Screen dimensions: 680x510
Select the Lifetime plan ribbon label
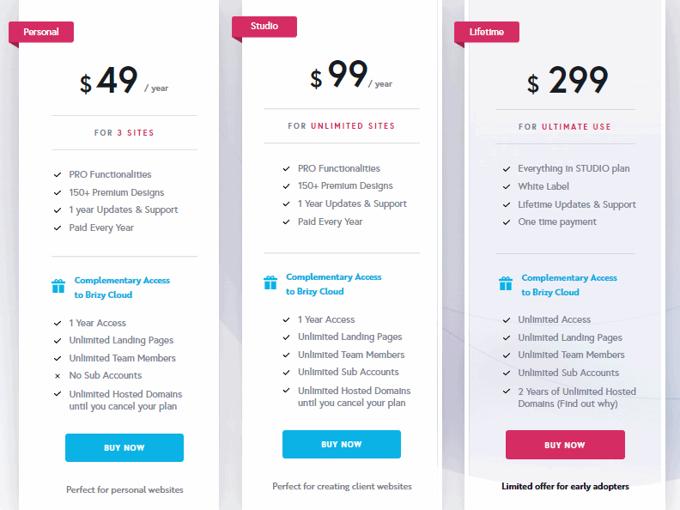487,32
